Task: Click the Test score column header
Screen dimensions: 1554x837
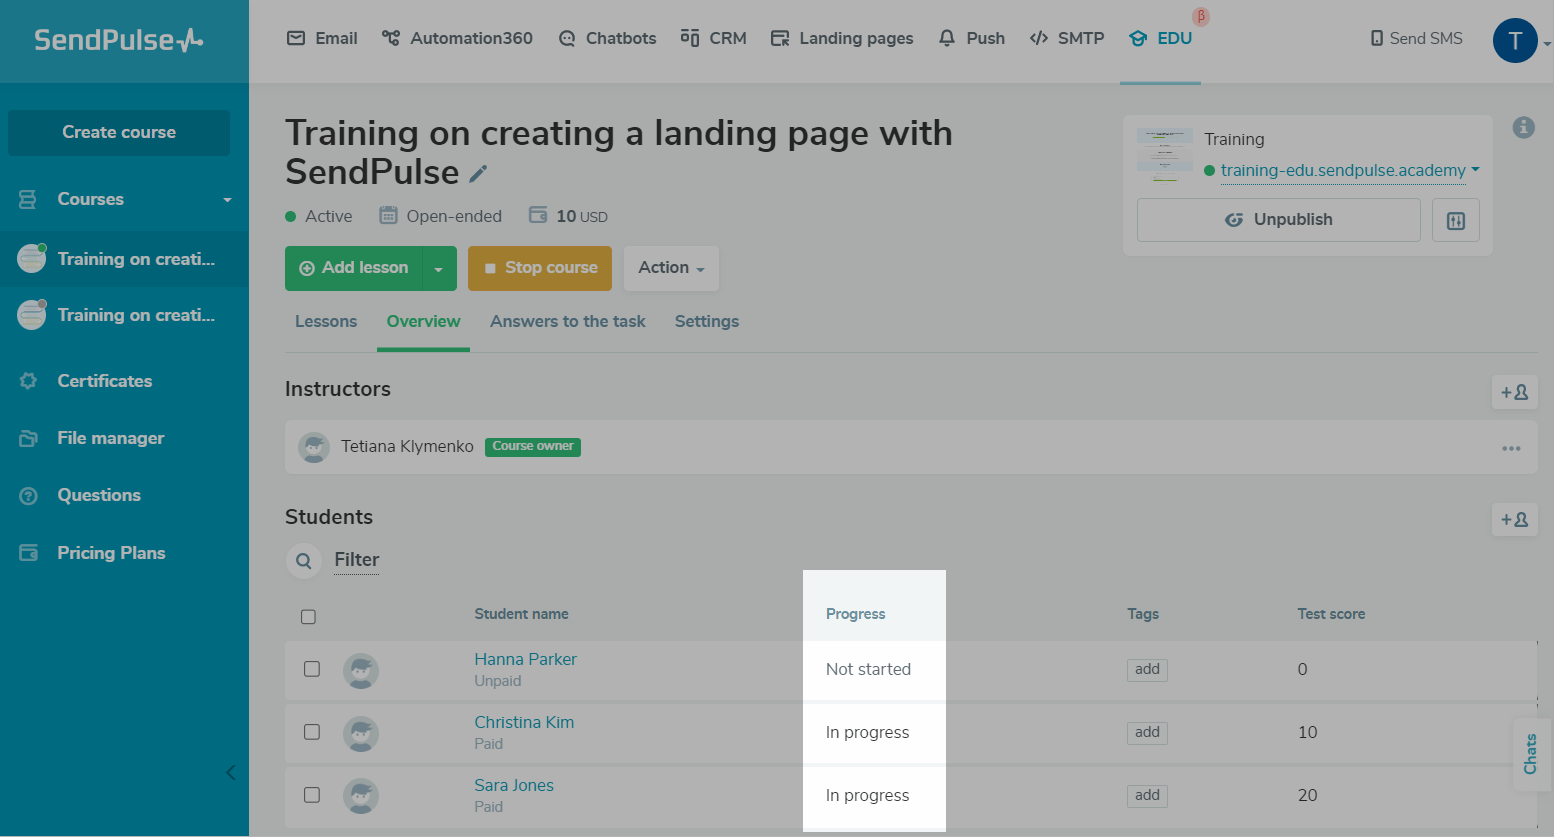Action: point(1331,614)
